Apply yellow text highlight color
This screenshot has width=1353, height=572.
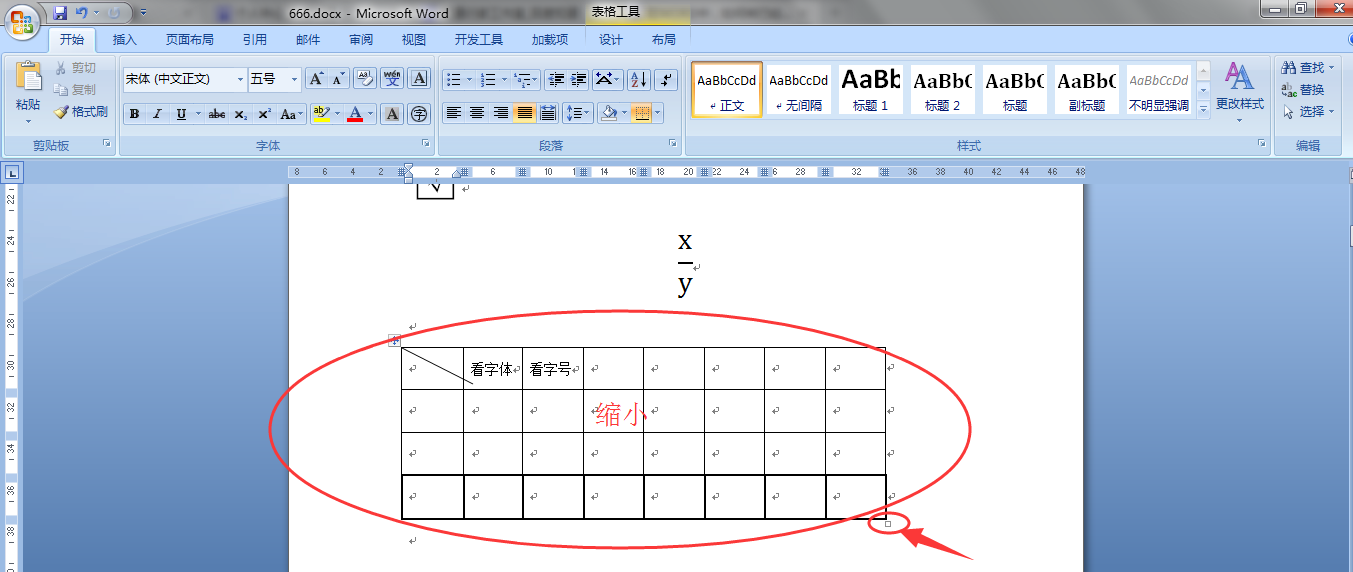(x=320, y=114)
